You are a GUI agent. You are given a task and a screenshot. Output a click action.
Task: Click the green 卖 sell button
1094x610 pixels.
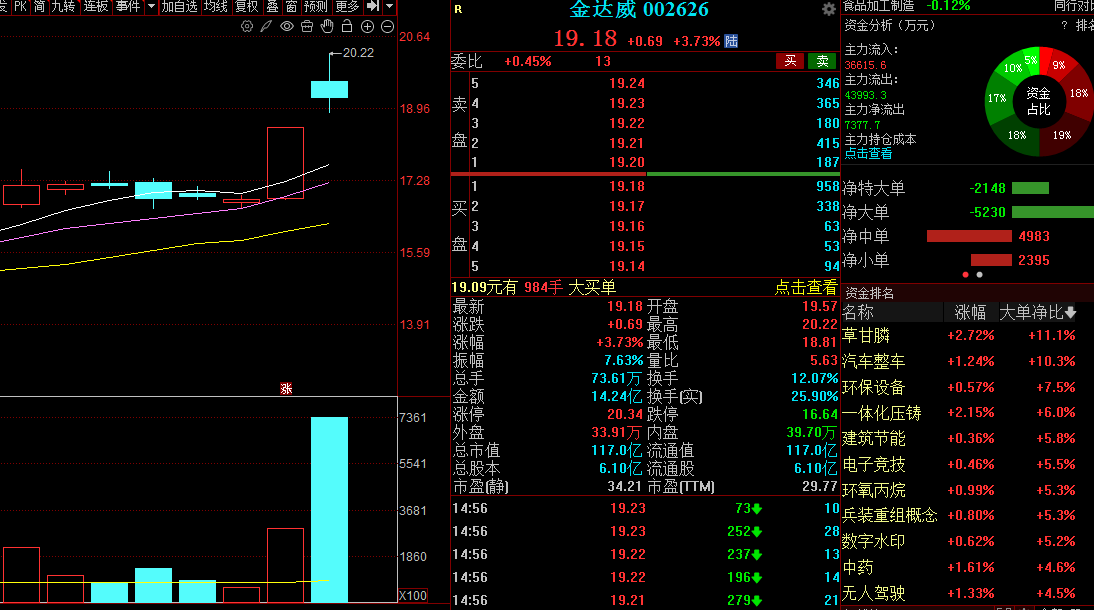coord(823,61)
